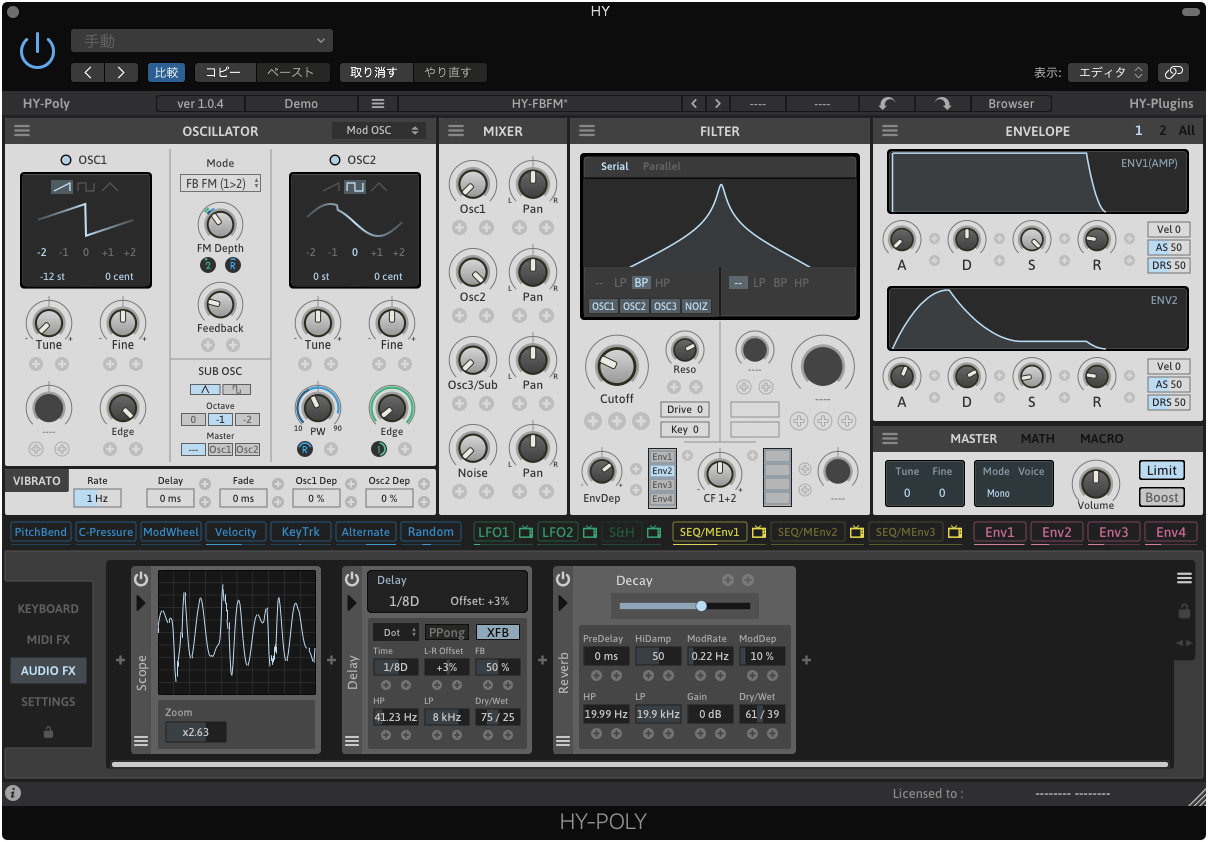The width and height of the screenshot is (1208, 842).
Task: Adjust the Reverb Decay slider
Action: (701, 606)
